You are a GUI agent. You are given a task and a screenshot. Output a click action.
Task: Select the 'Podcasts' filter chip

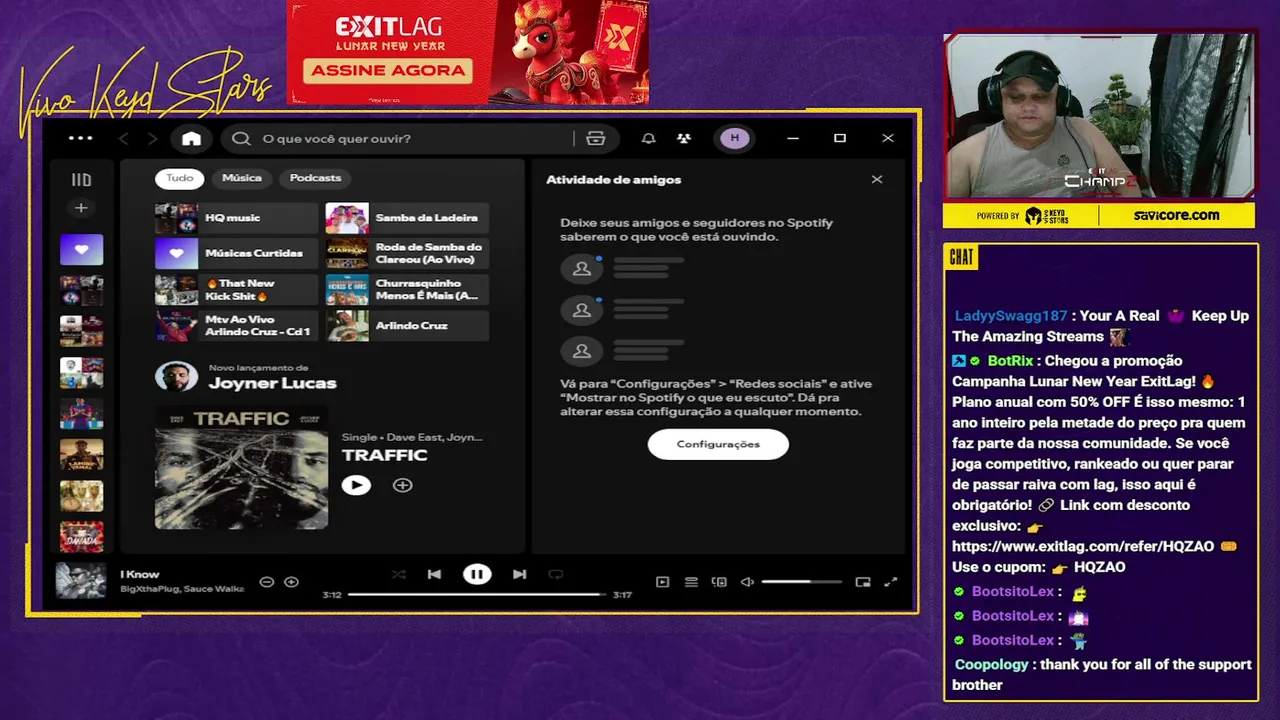[315, 178]
